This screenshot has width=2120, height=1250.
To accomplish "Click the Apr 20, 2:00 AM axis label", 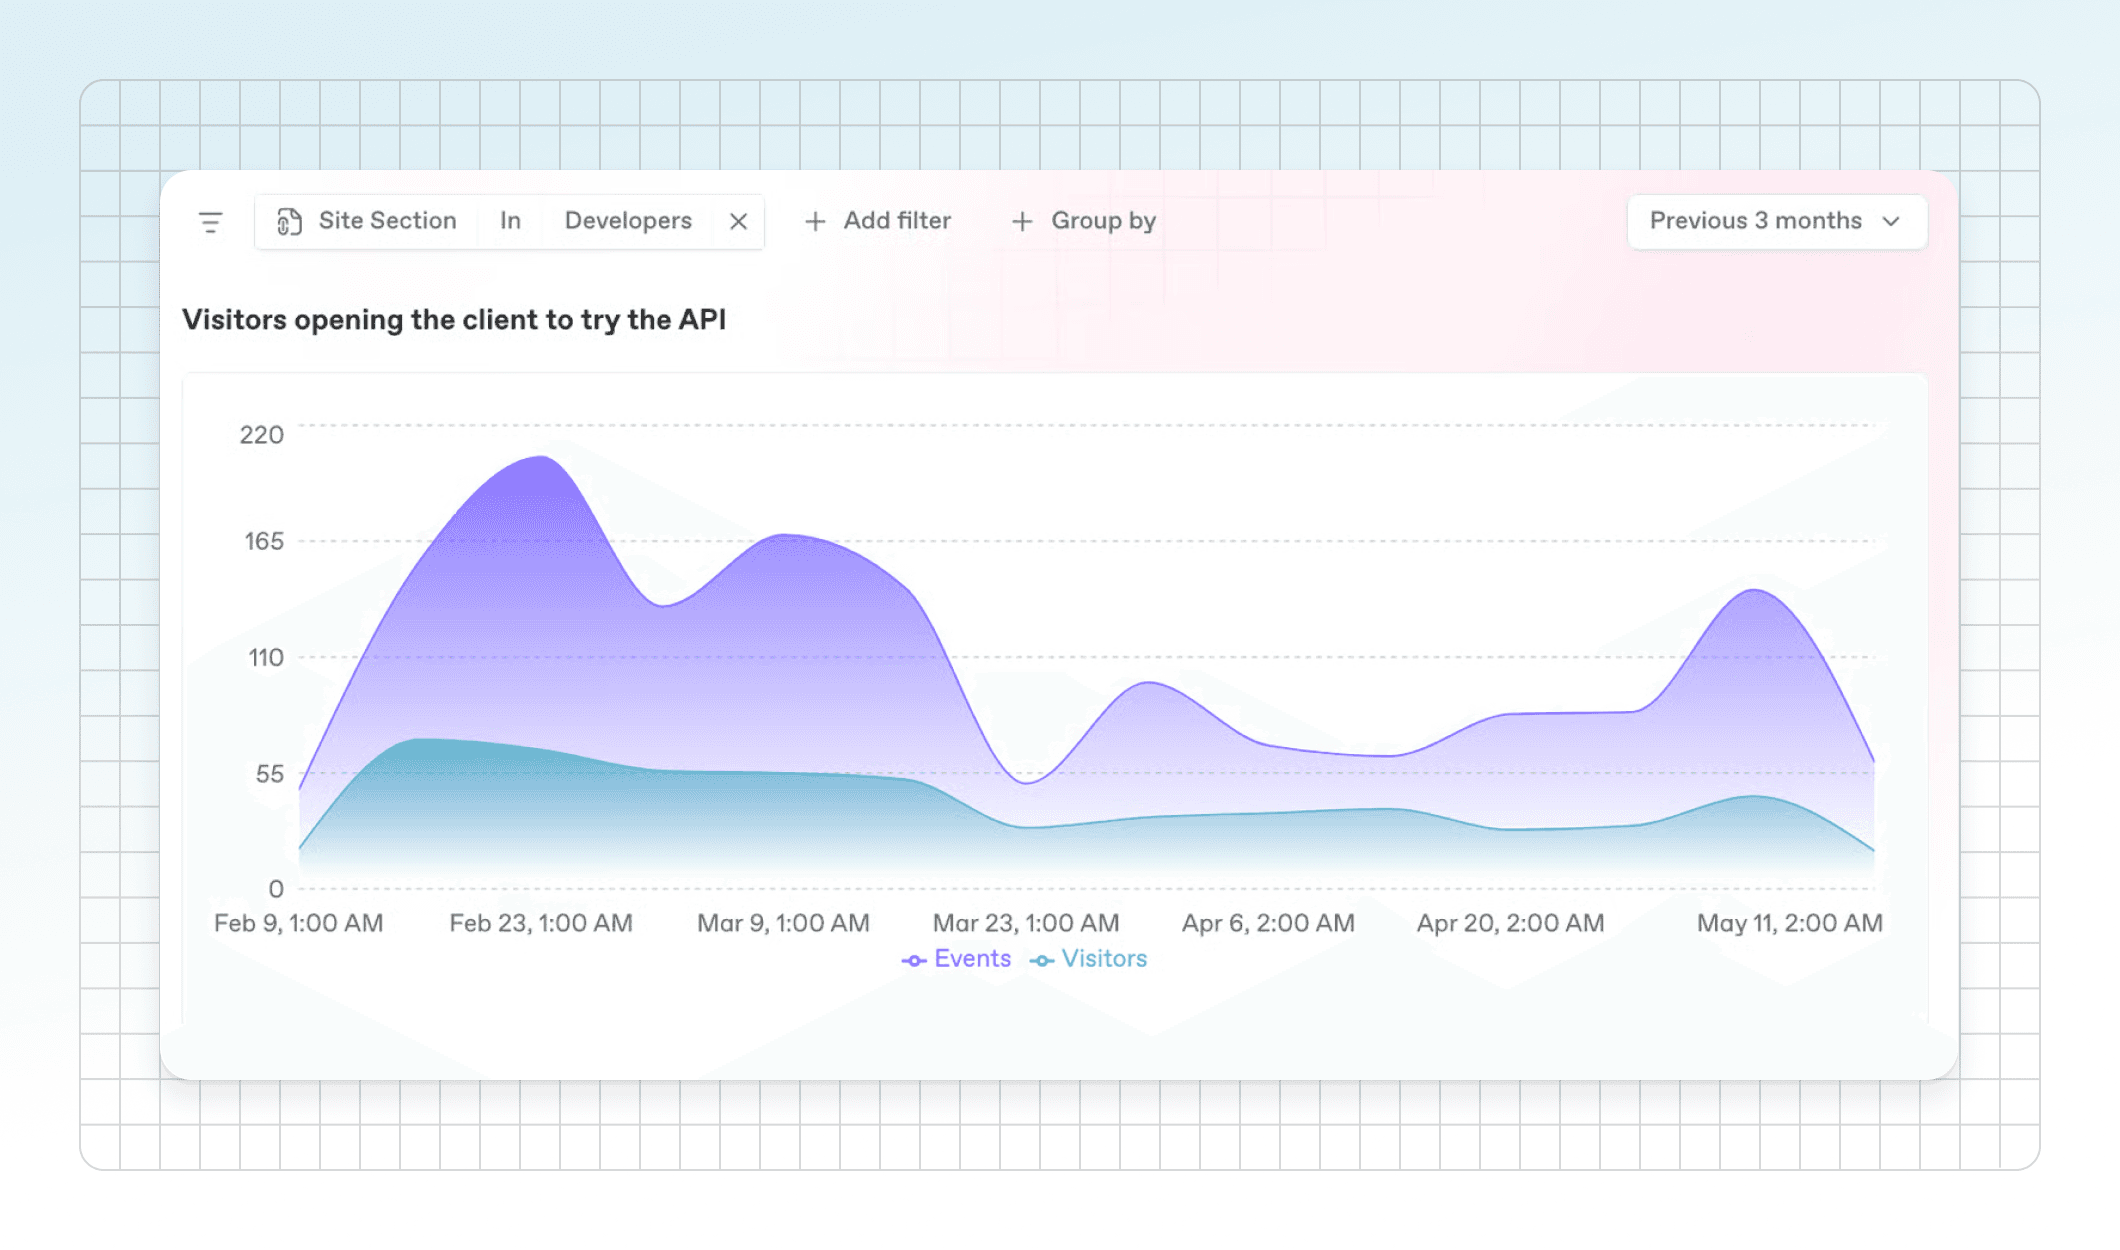I will coord(1511,924).
